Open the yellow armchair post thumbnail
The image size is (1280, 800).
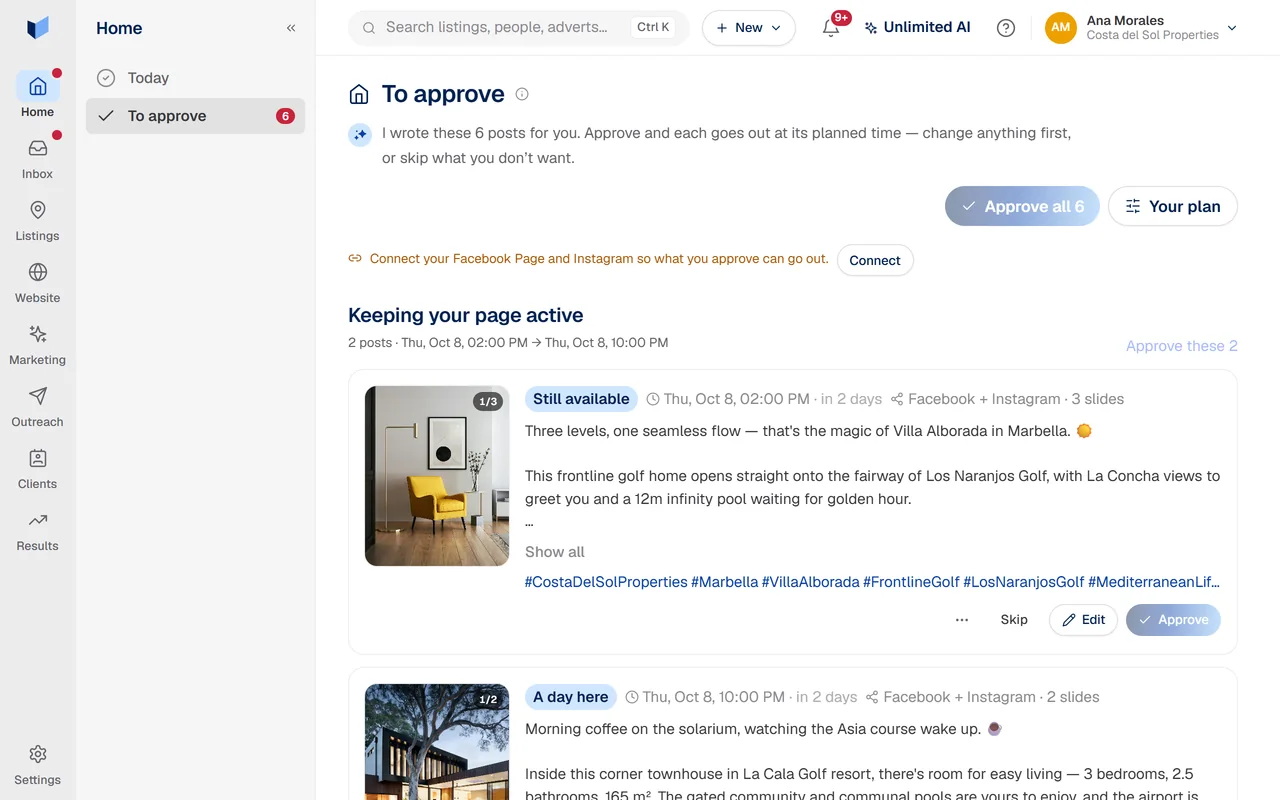click(x=437, y=476)
